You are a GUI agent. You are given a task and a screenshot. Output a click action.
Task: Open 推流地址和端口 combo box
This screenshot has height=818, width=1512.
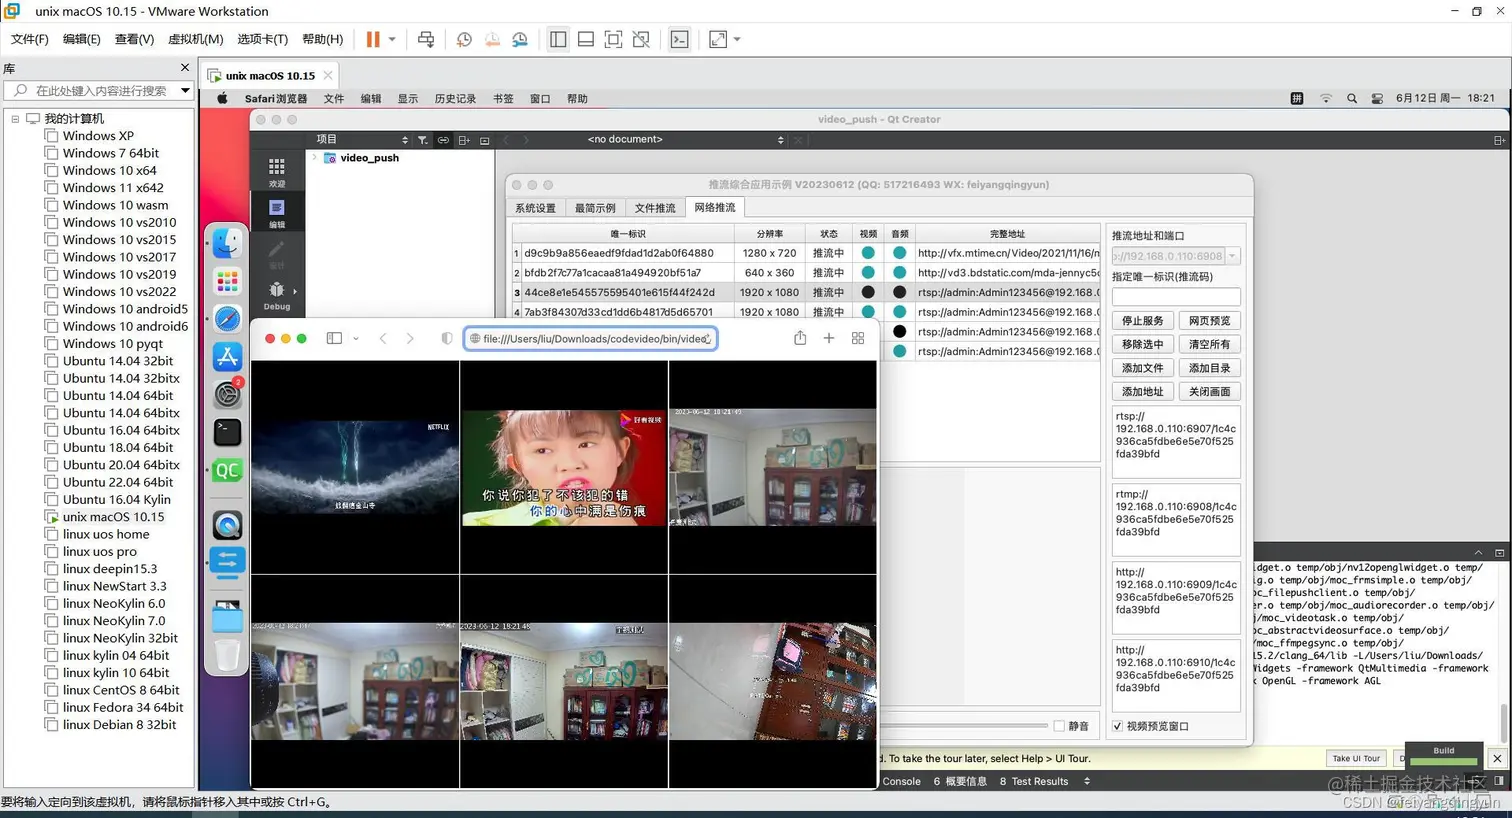point(1176,256)
